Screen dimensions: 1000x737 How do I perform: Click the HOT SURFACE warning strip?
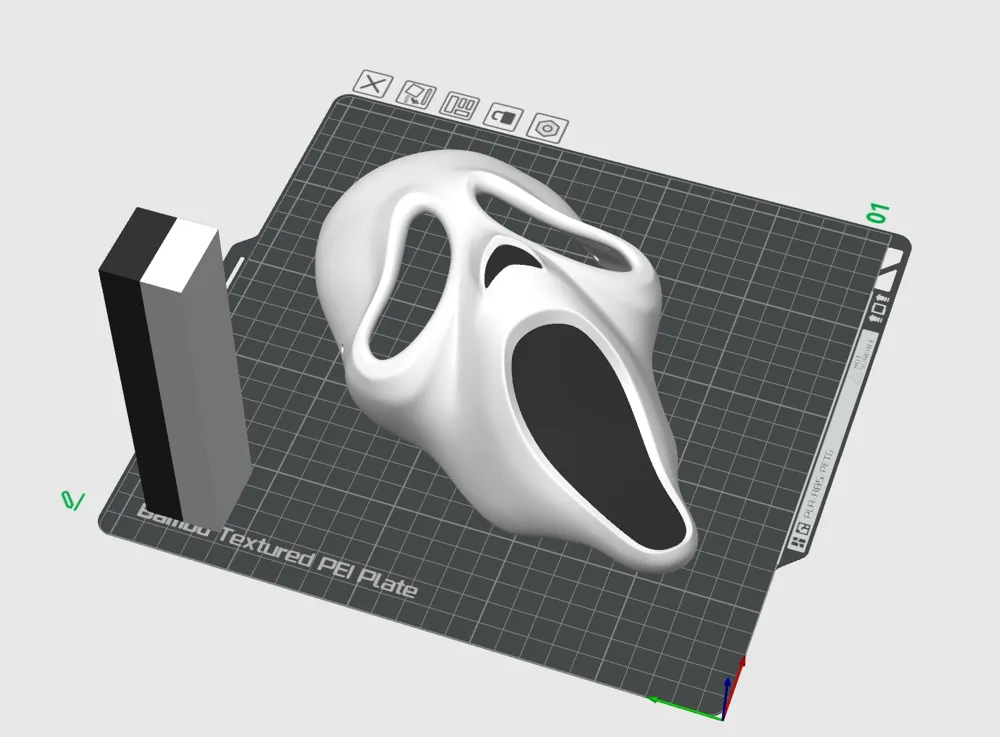862,357
